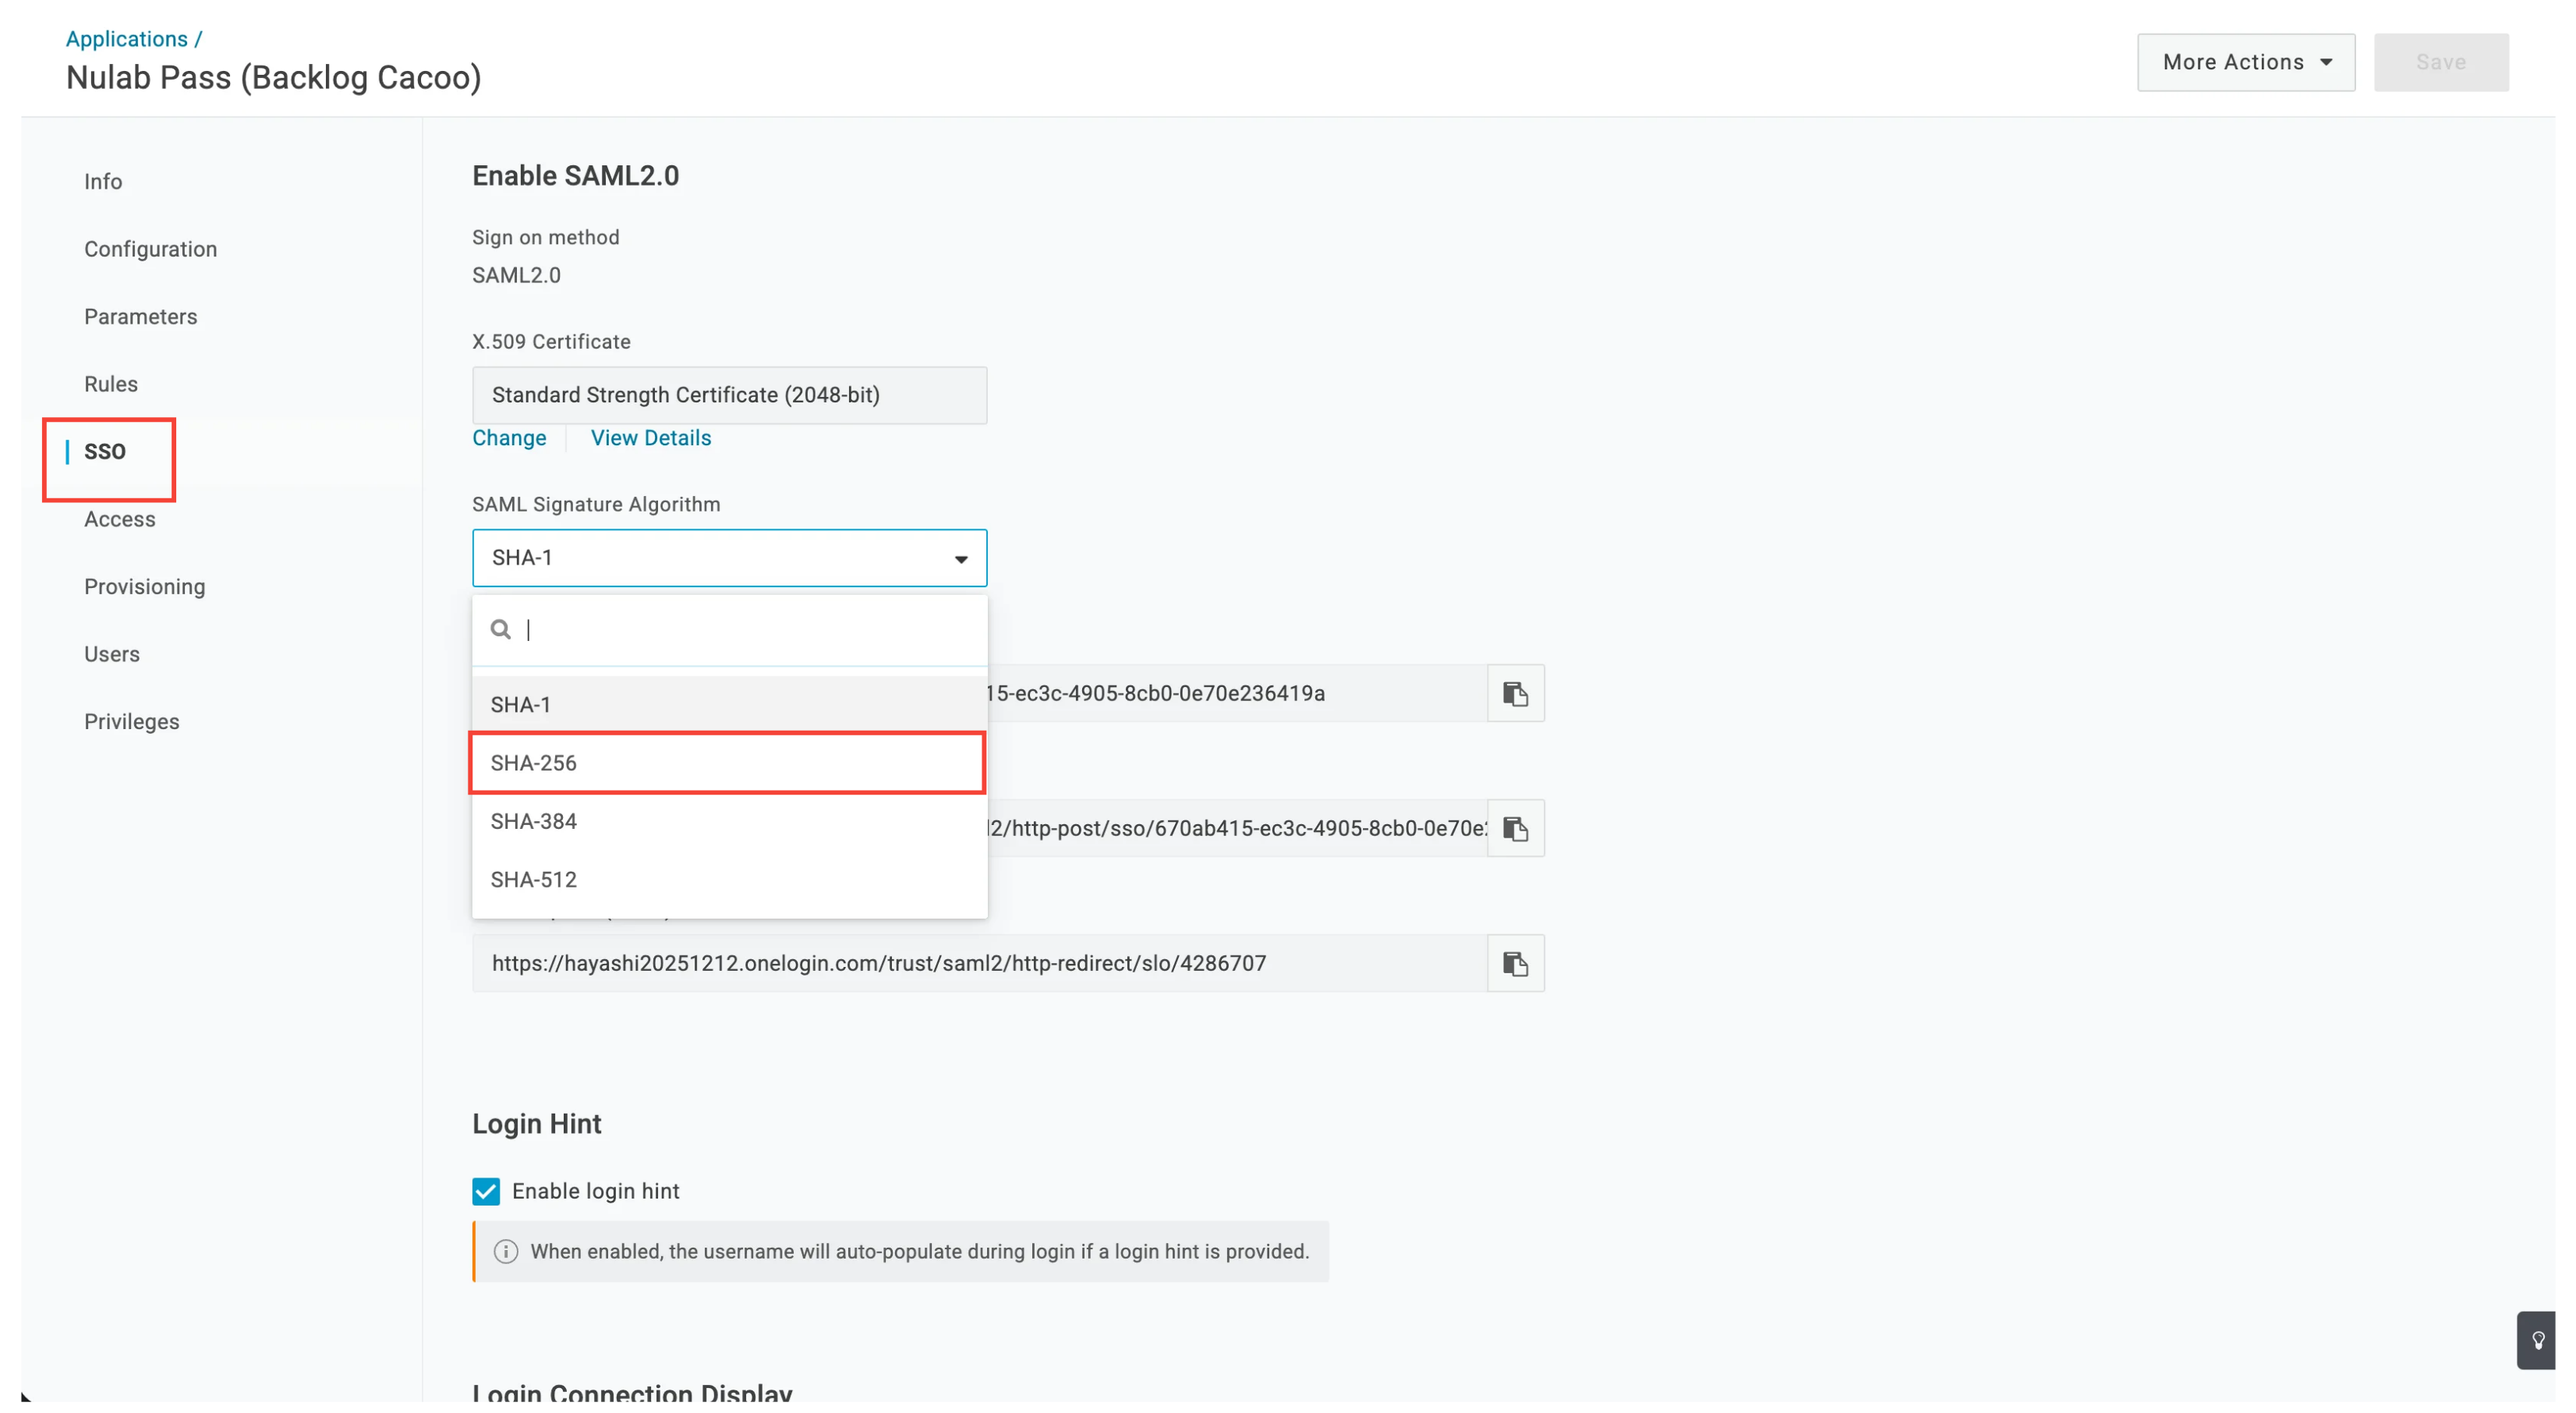2576x1413 pixels.
Task: Click the Login Hint heading
Action: coord(537,1124)
